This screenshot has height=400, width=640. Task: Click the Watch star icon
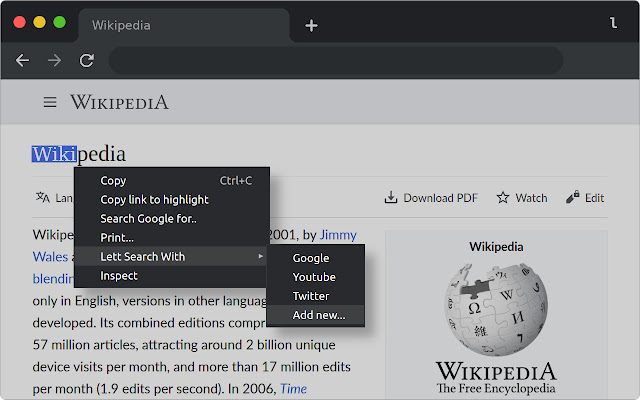tap(503, 198)
